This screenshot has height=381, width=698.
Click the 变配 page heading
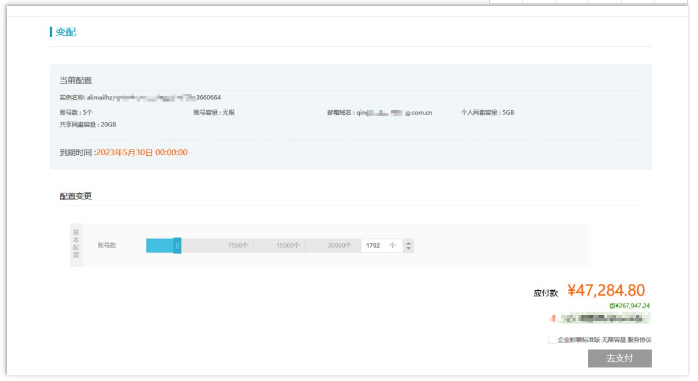pyautogui.click(x=66, y=32)
